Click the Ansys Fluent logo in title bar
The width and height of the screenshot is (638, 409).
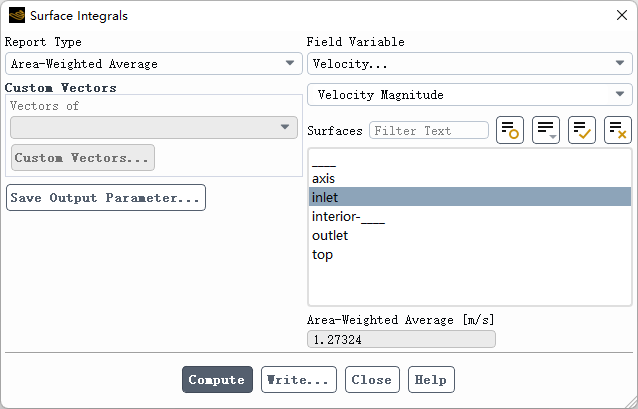17,15
